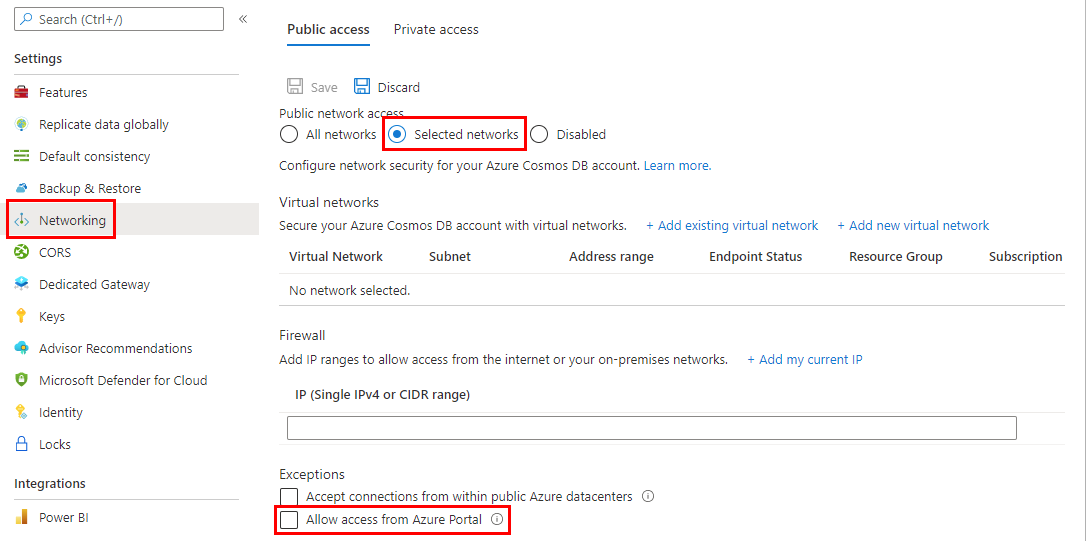Click Add my current IP link

[805, 360]
